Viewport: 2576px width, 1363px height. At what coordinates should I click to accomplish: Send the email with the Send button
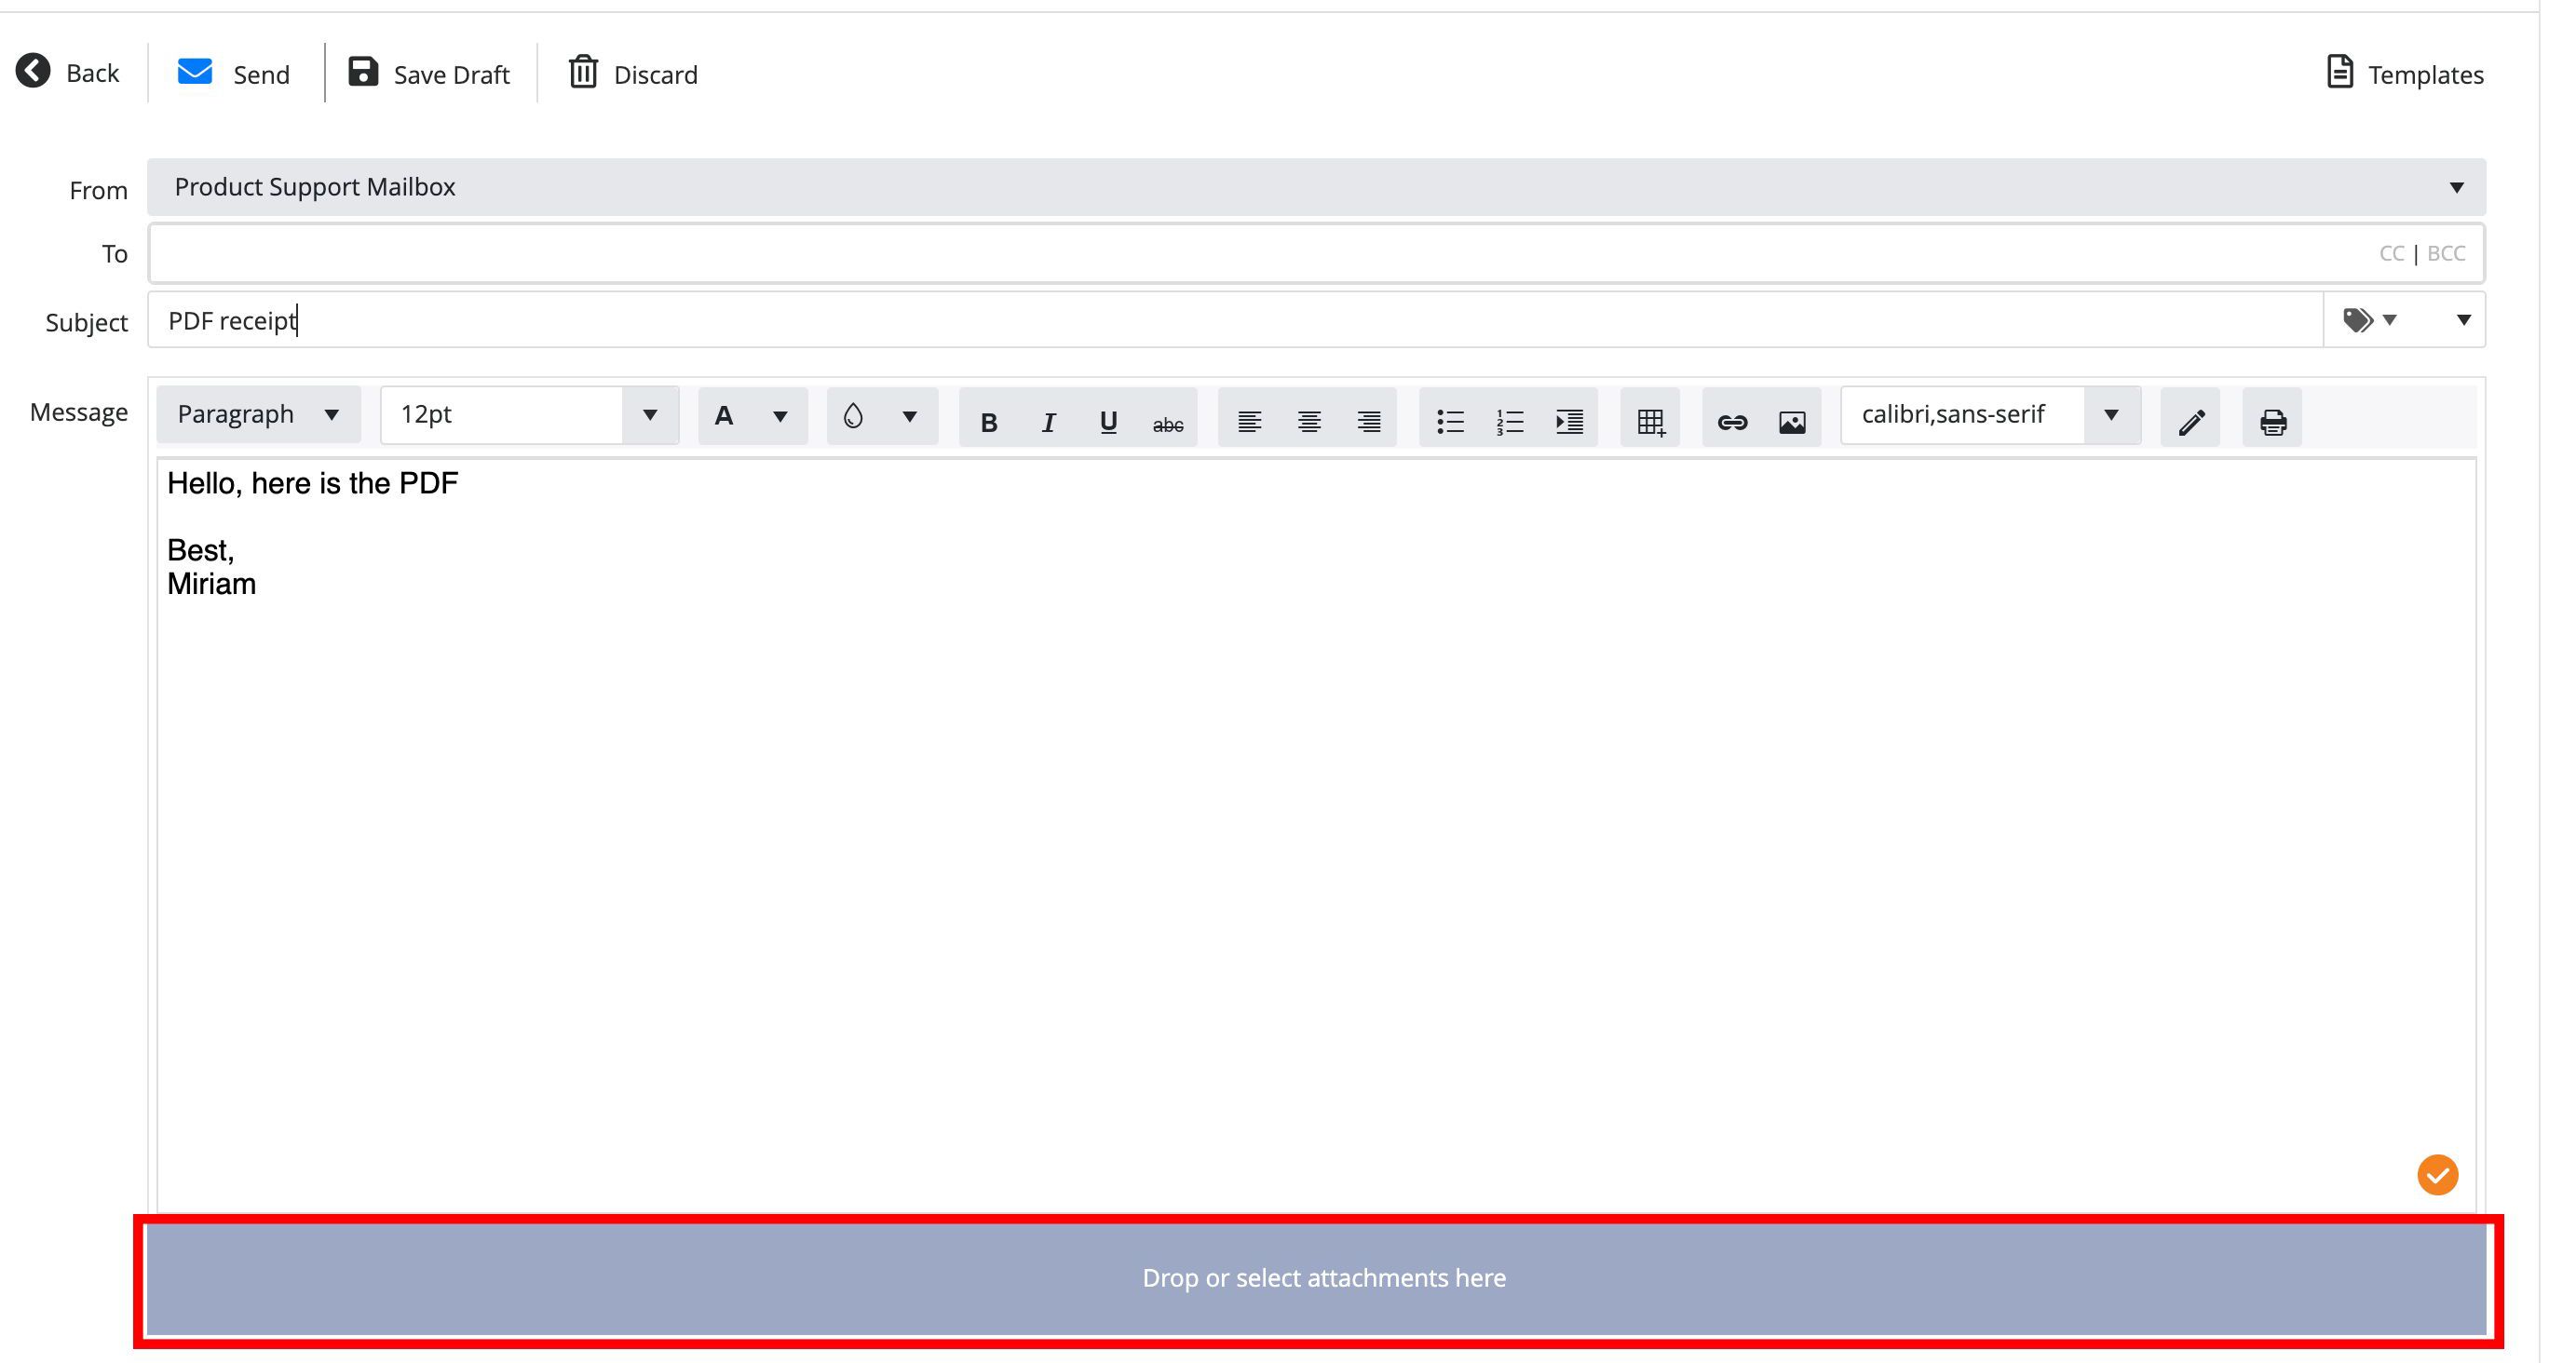233,73
